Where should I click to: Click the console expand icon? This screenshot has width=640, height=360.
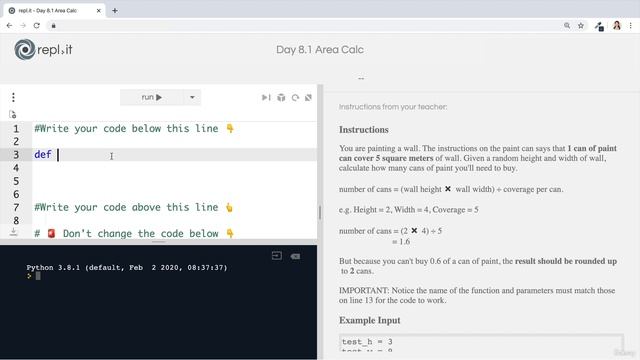coord(277,256)
